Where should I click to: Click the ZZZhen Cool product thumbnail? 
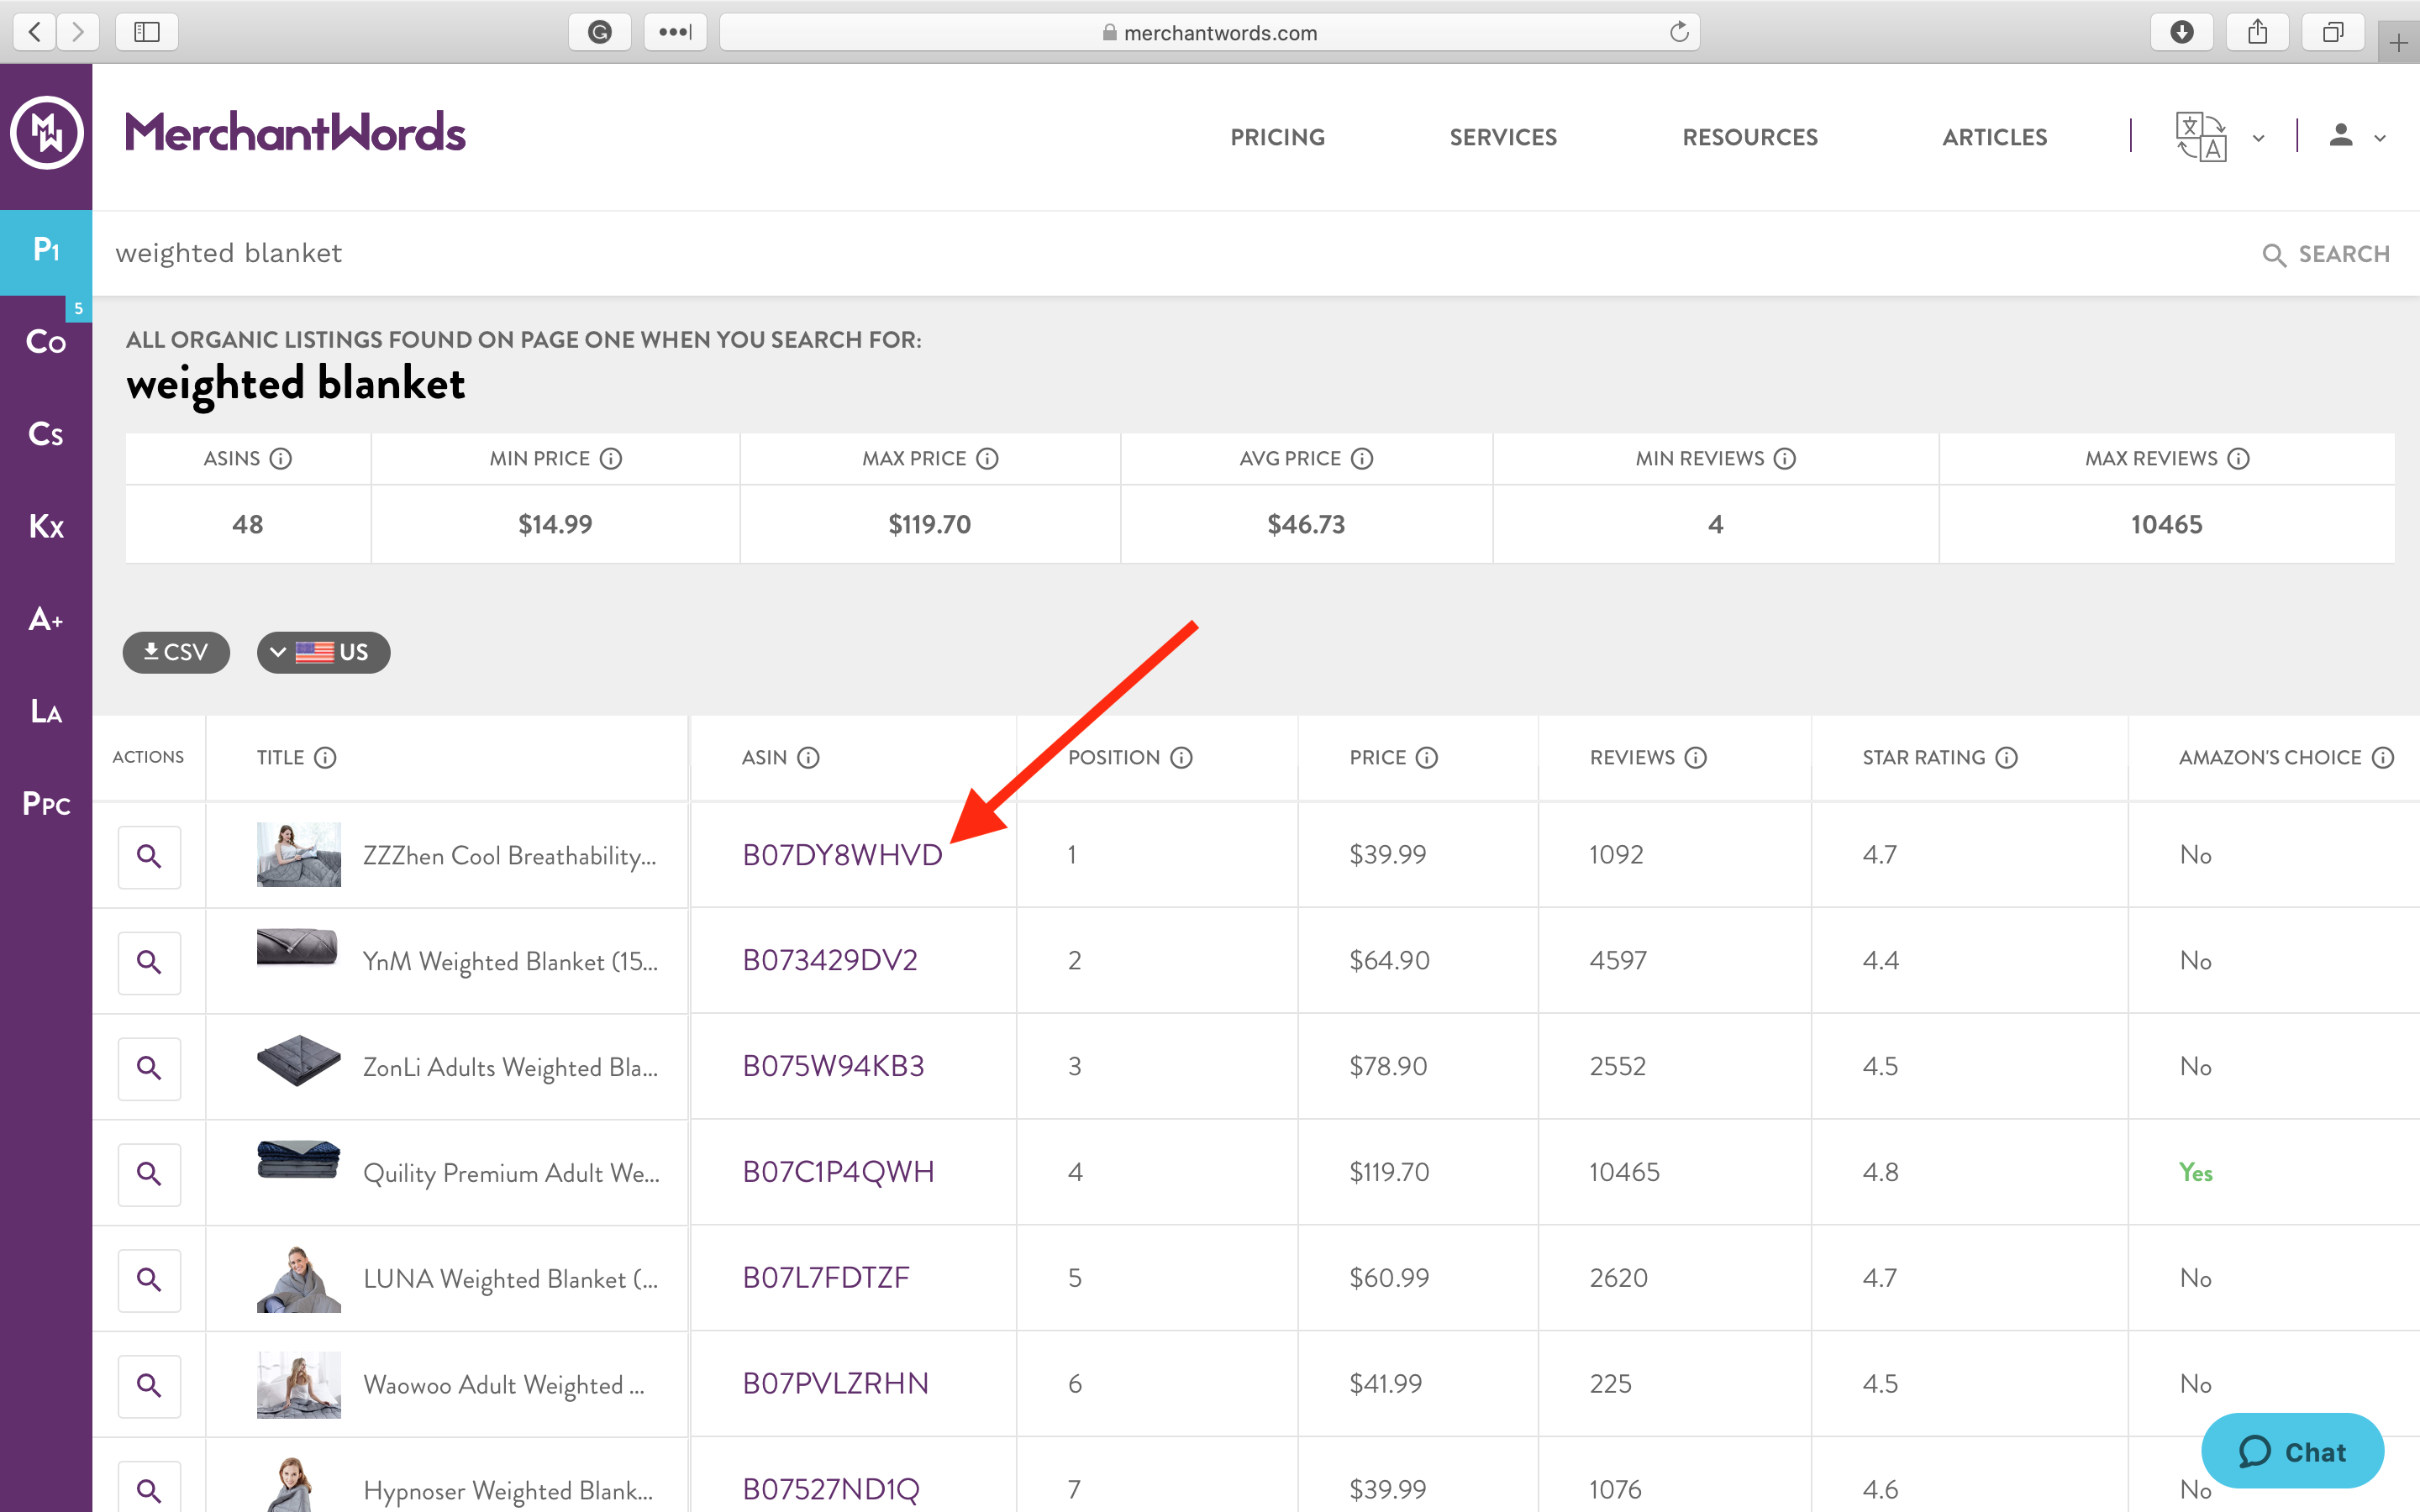(298, 854)
